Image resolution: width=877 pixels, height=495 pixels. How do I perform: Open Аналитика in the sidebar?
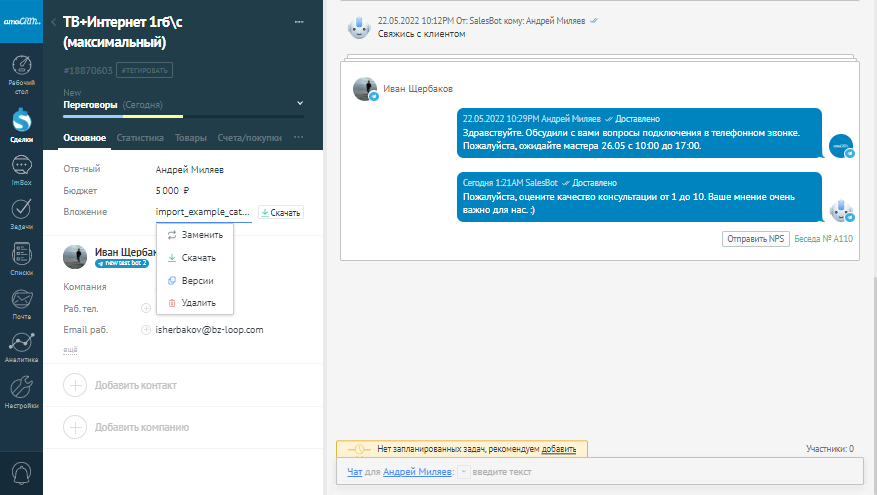tap(21, 345)
